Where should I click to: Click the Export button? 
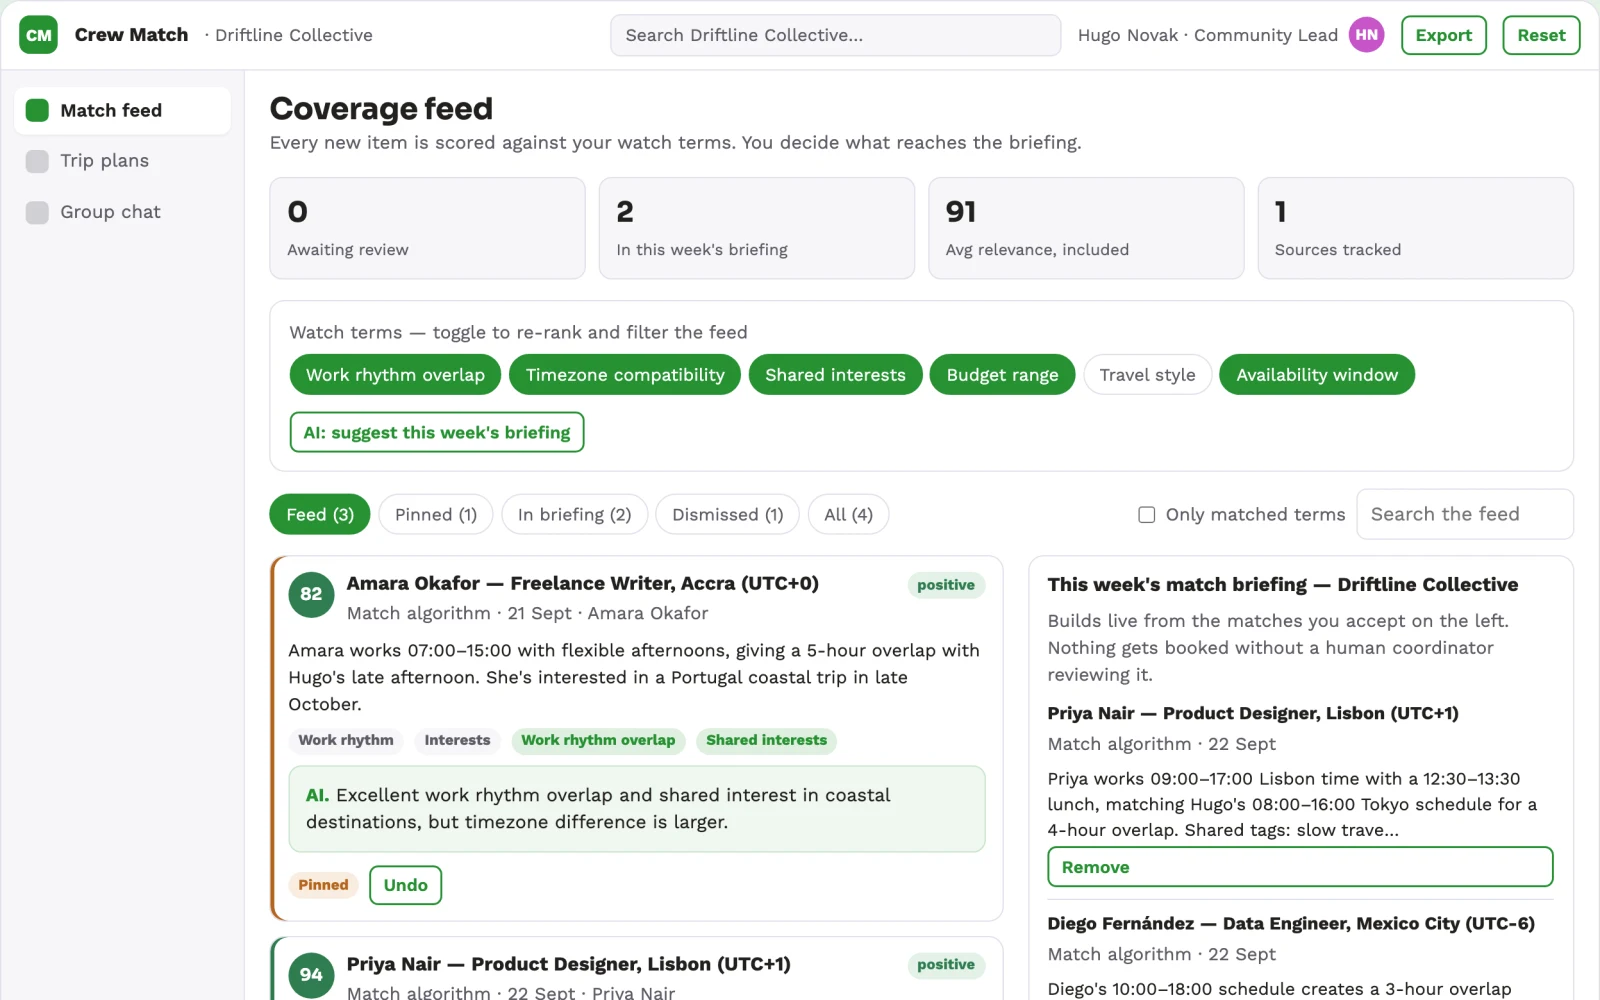(x=1444, y=35)
